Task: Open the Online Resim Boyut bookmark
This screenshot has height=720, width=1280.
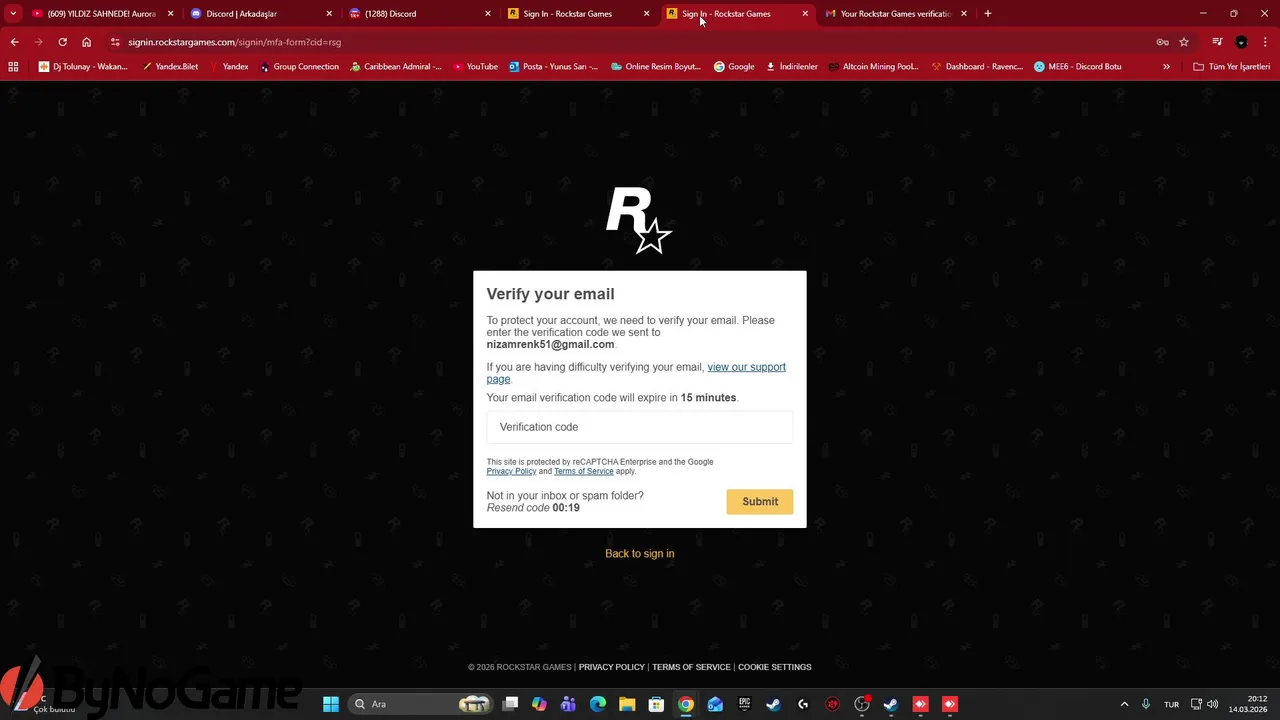Action: [x=655, y=67]
